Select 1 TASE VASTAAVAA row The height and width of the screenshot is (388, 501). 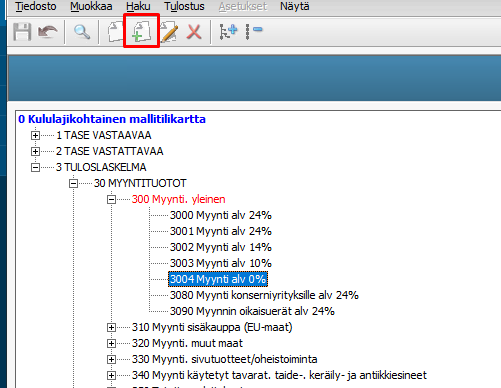click(104, 135)
